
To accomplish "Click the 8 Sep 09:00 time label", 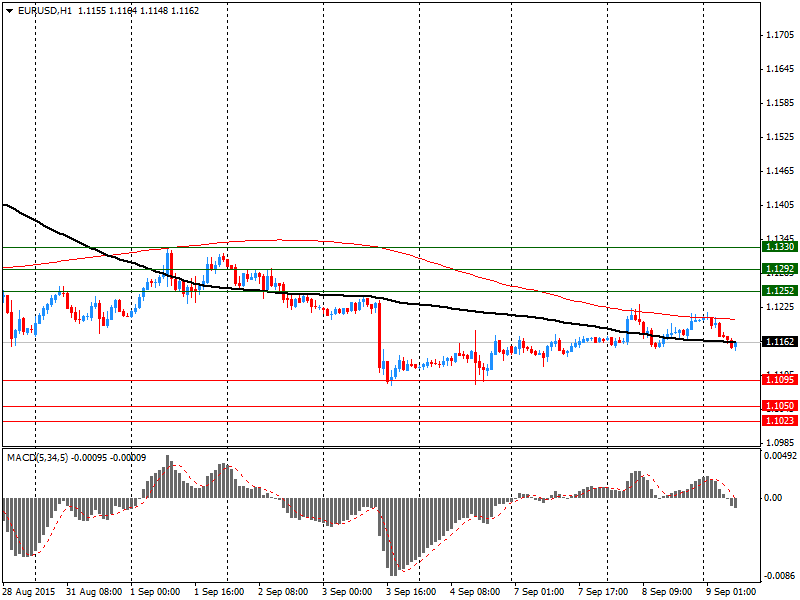I will tap(667, 592).
